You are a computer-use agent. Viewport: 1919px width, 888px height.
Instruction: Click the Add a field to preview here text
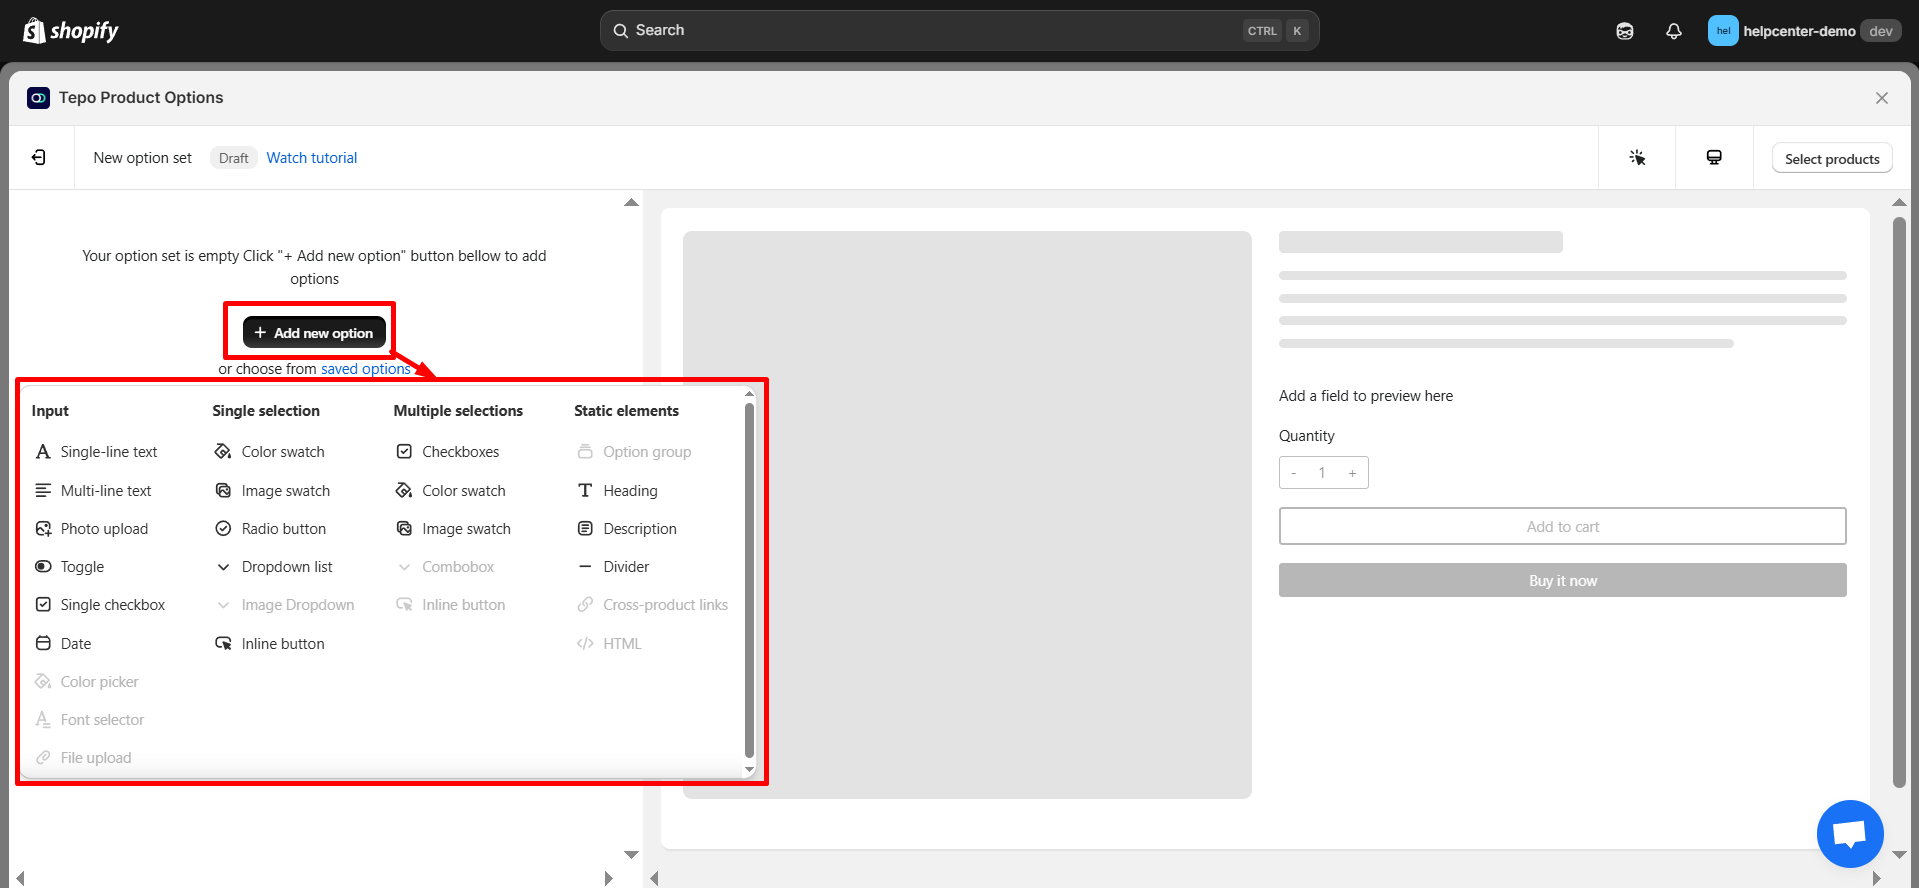(1366, 396)
